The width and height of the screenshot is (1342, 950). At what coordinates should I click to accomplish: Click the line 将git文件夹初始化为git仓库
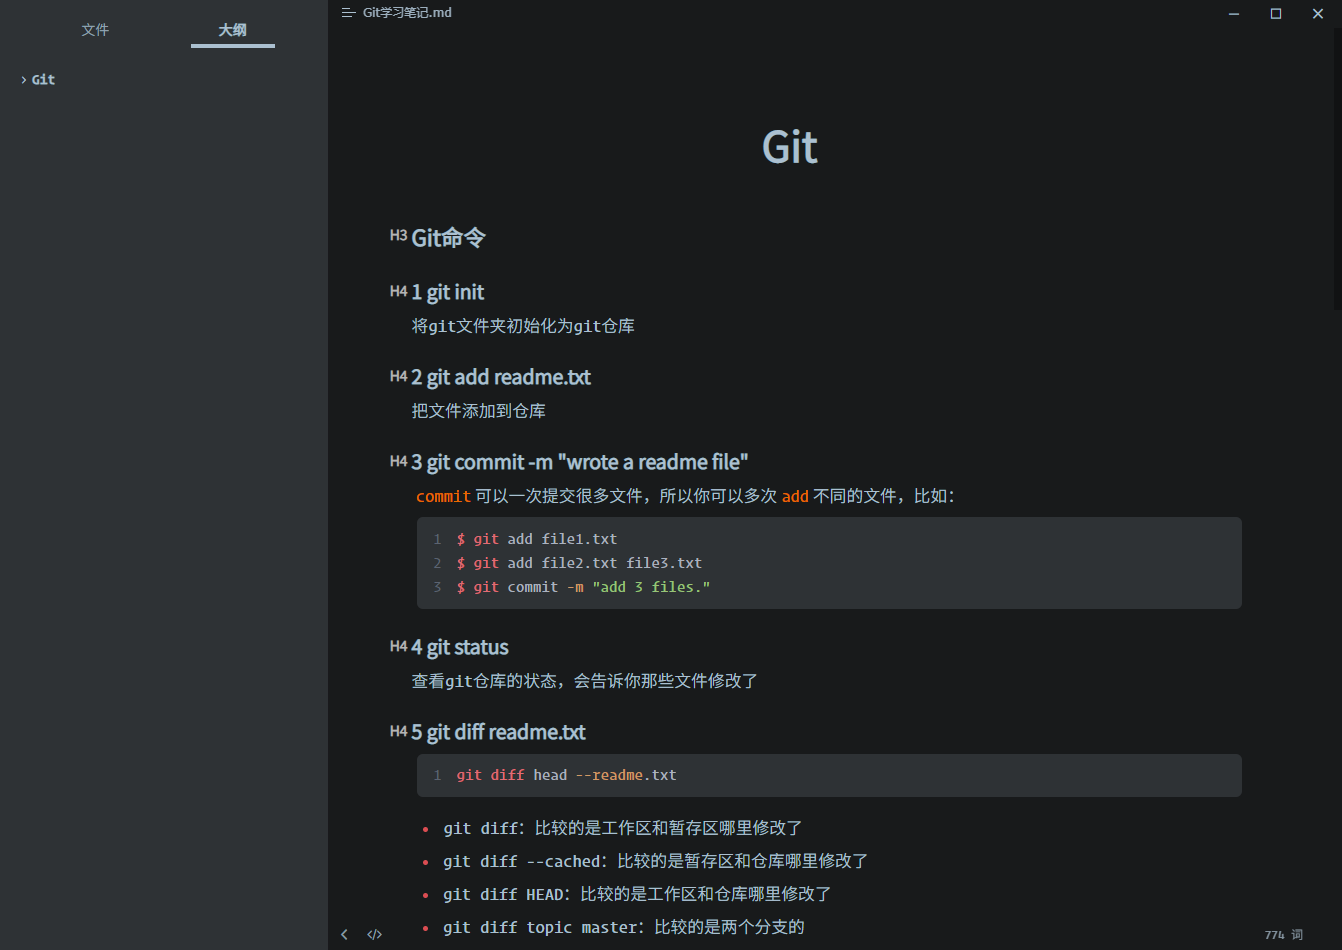point(523,326)
